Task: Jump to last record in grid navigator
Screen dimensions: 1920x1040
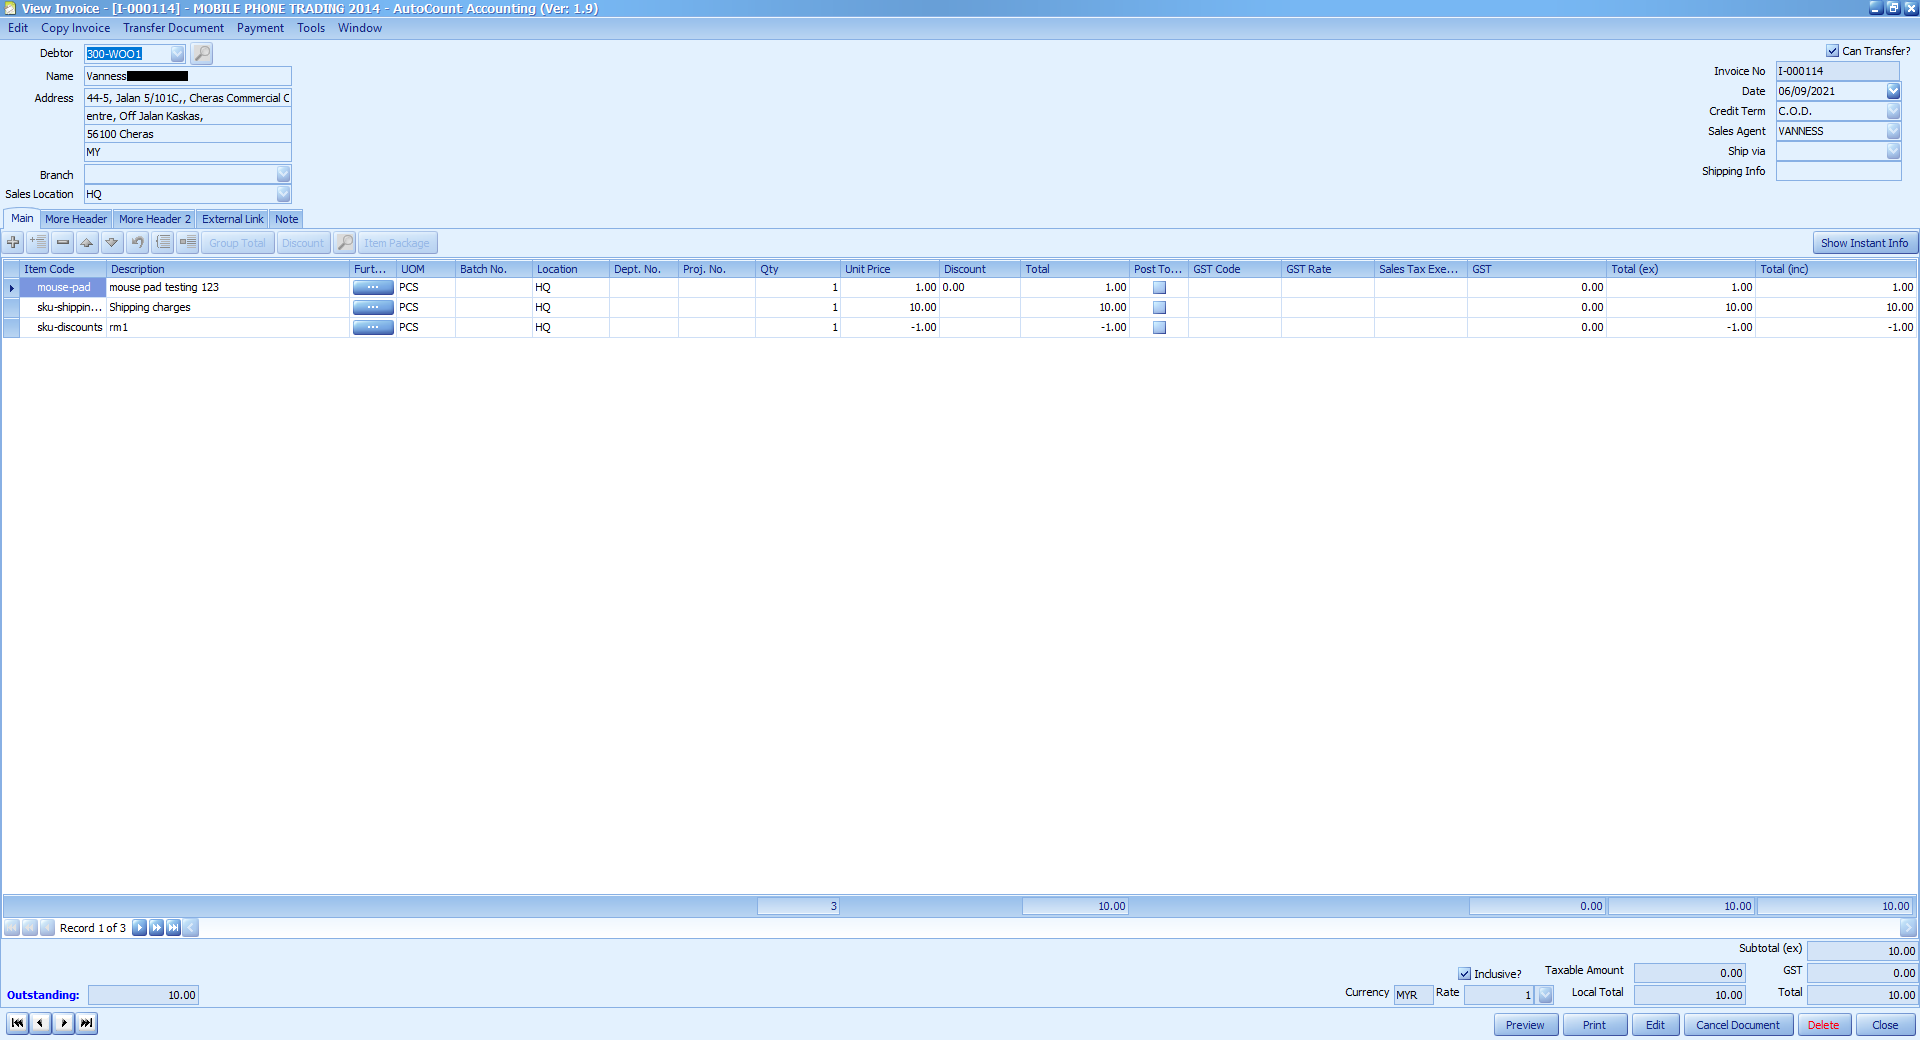Action: point(173,928)
